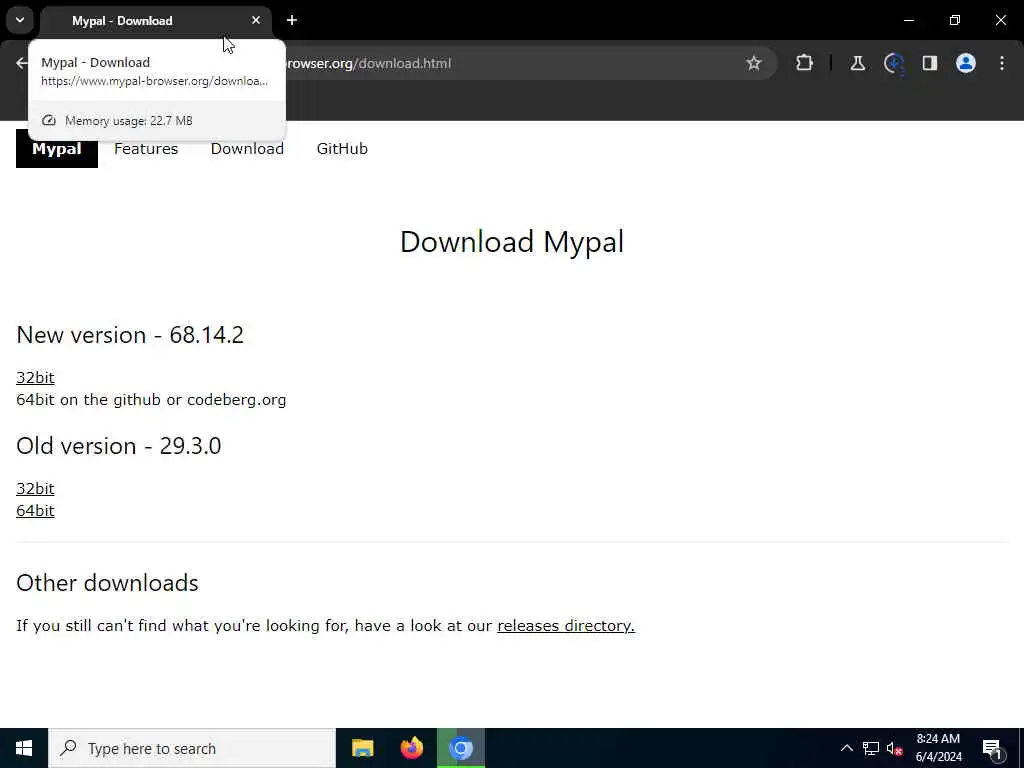Open the network status tray icon
The height and width of the screenshot is (768, 1024).
(x=871, y=748)
